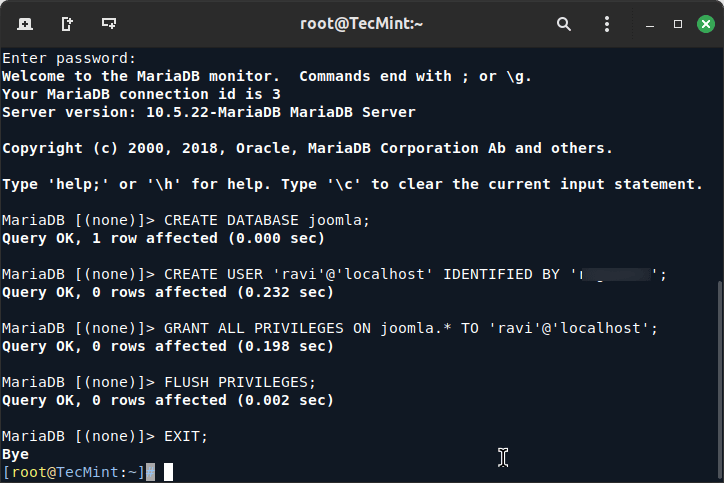Click the Server version 10.5.22-MariaDB line
Screen dimensions: 724x483
pos(208,112)
